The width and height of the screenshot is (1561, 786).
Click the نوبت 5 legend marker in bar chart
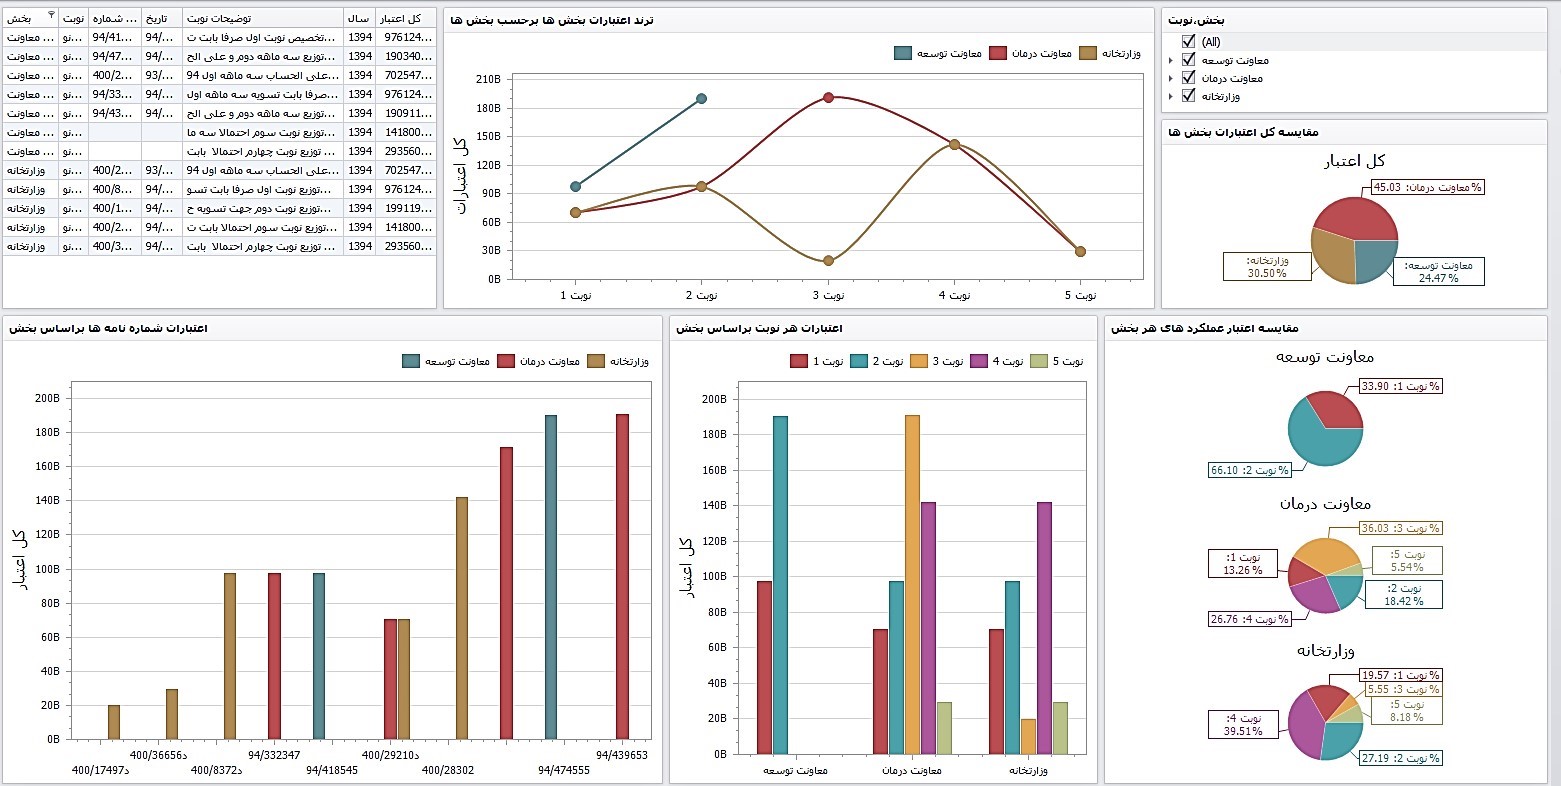coord(1039,361)
